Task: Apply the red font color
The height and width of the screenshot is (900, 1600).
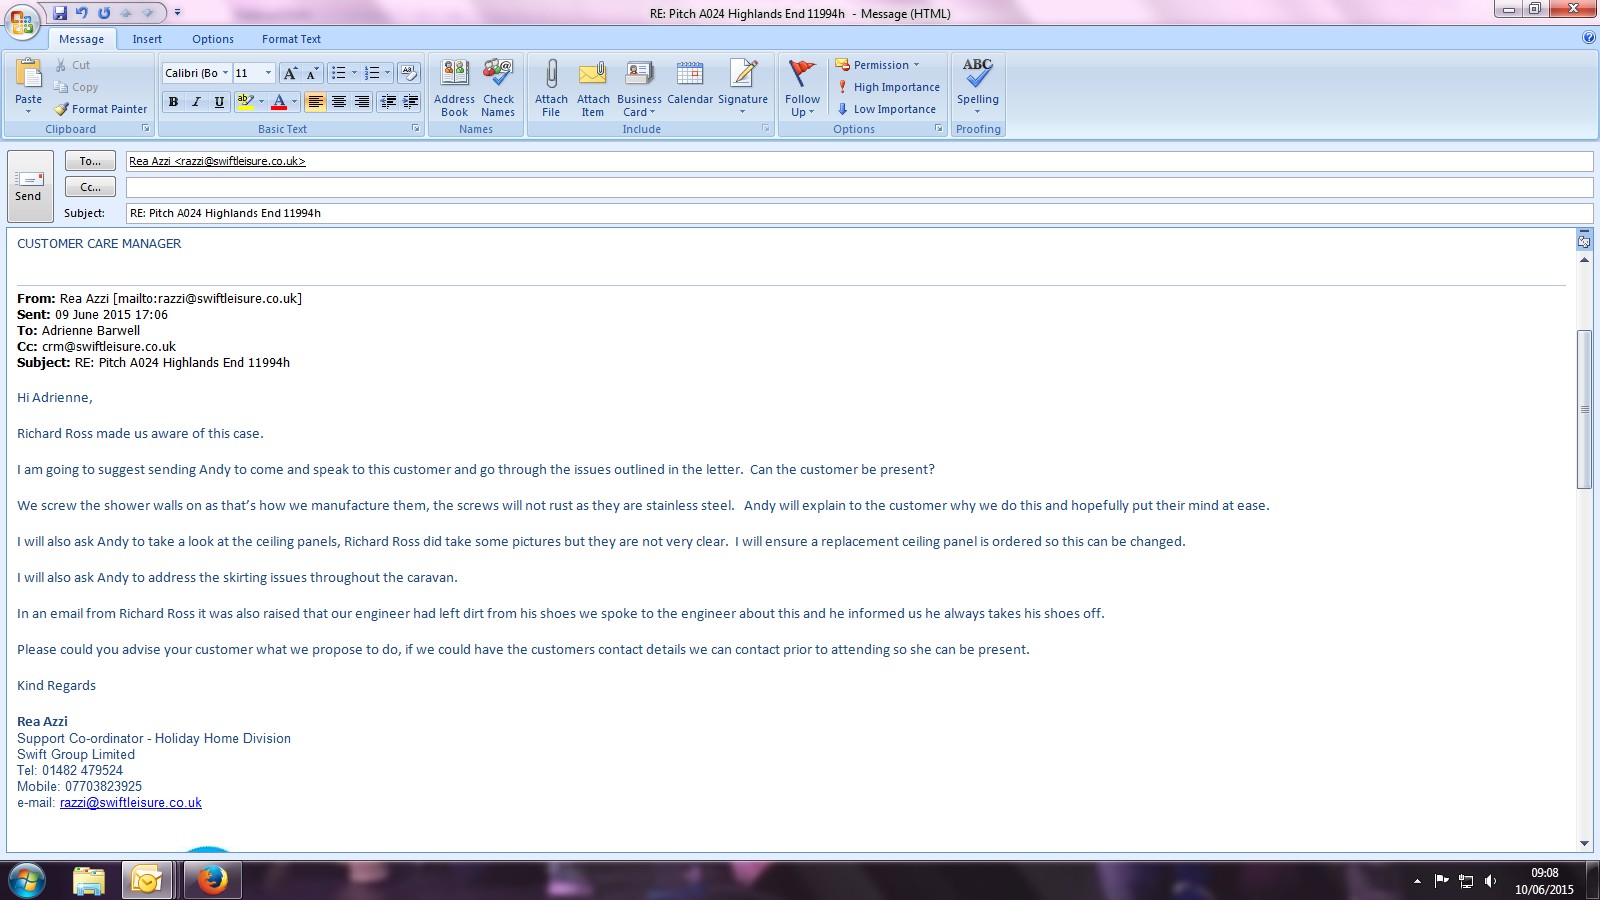Action: (x=279, y=102)
